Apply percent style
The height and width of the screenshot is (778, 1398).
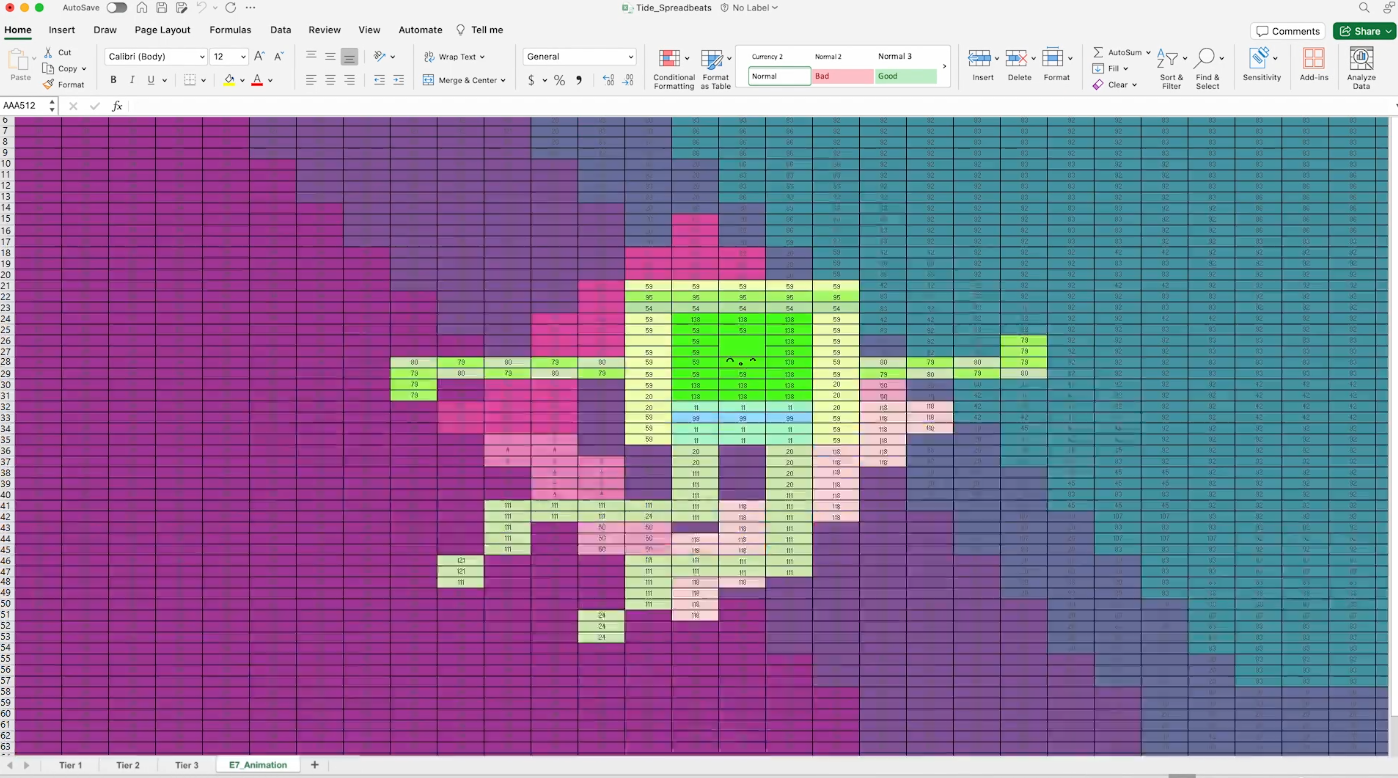pos(560,80)
